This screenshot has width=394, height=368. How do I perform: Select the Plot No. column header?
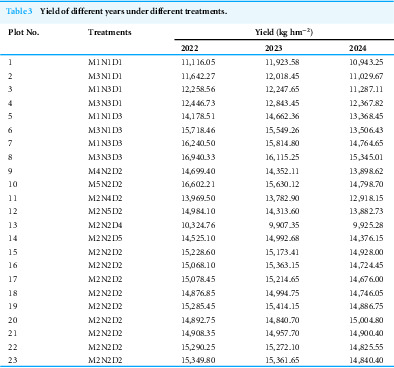(24, 32)
